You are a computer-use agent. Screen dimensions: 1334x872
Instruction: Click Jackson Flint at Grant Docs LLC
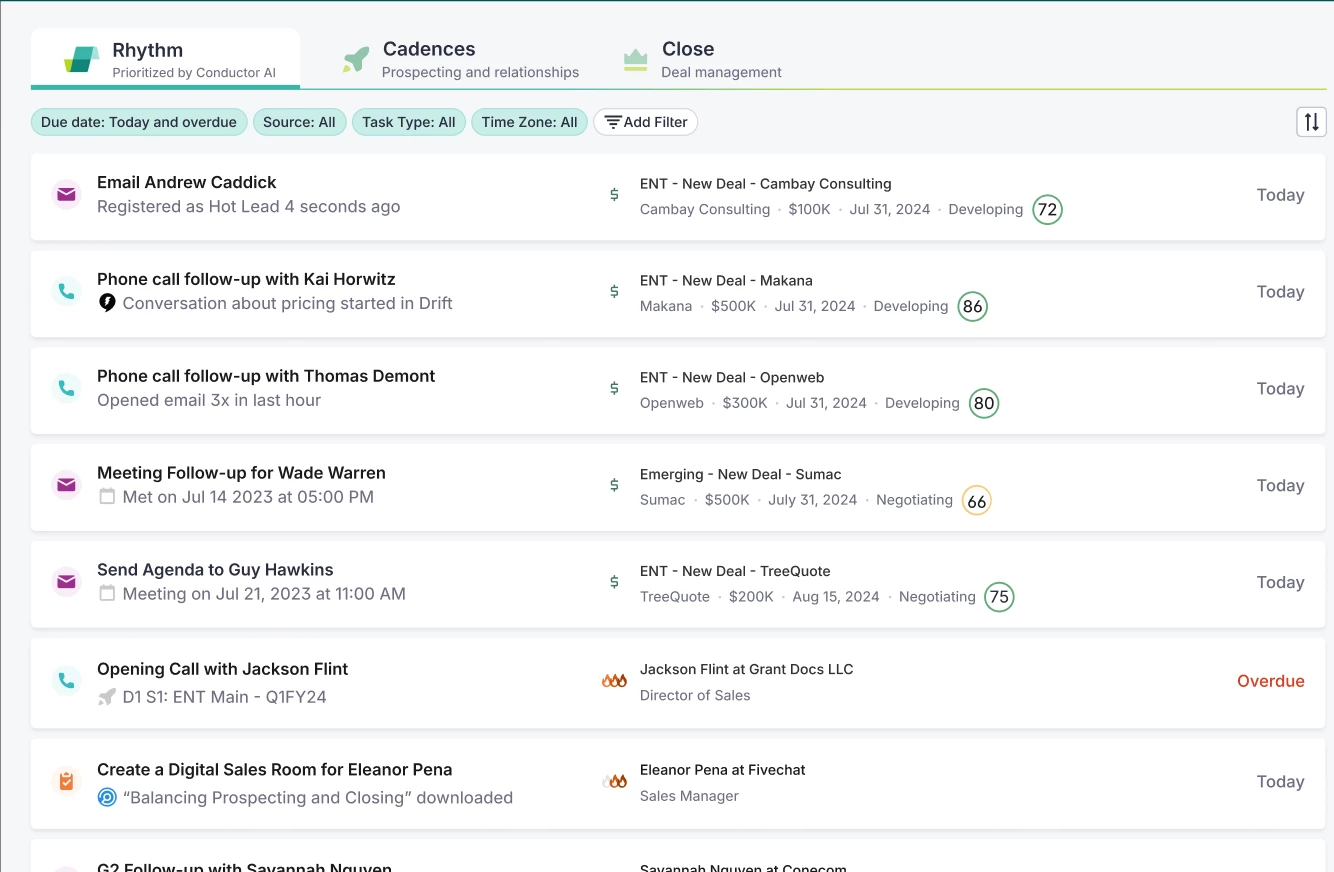746,669
